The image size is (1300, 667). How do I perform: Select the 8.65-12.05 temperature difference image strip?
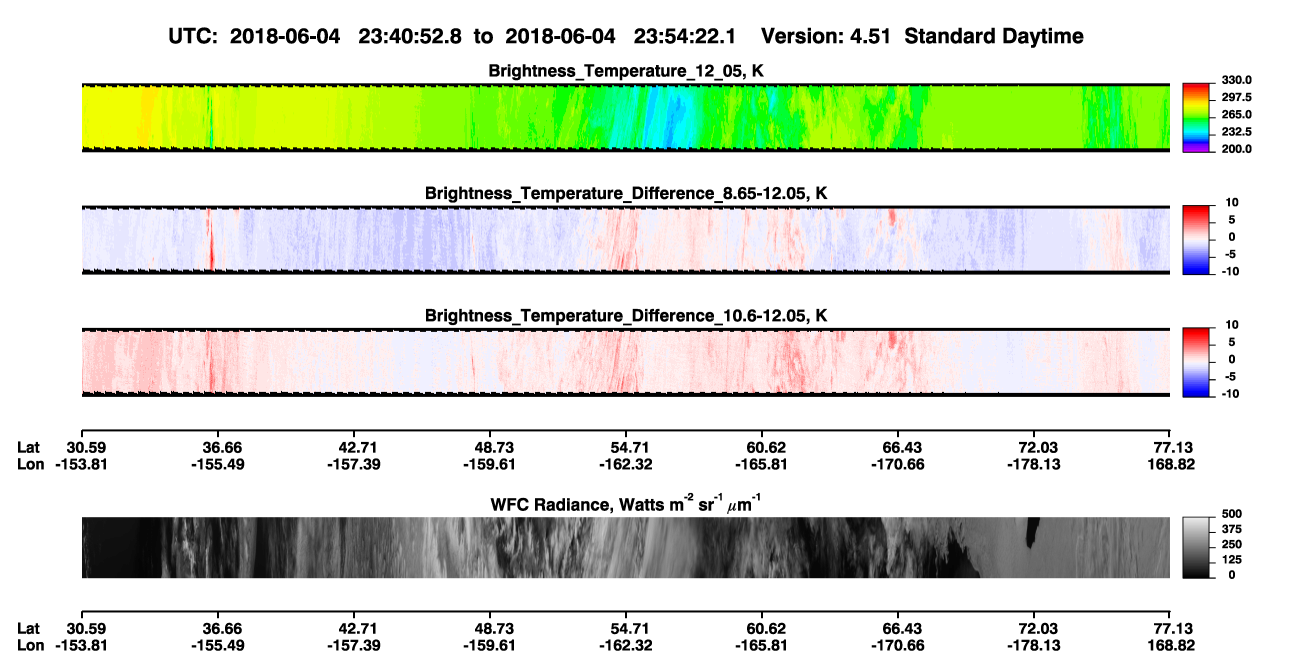pyautogui.click(x=625, y=239)
